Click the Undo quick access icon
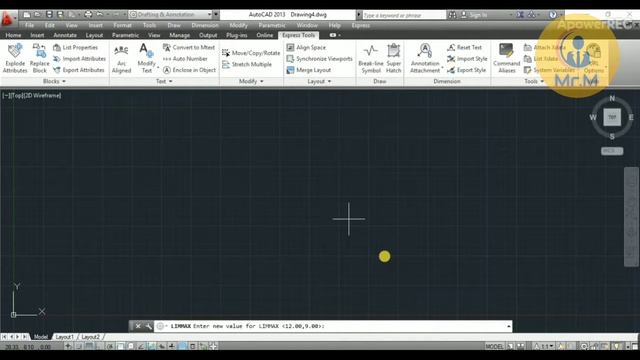Image resolution: width=640 pixels, height=360 pixels. [99, 15]
